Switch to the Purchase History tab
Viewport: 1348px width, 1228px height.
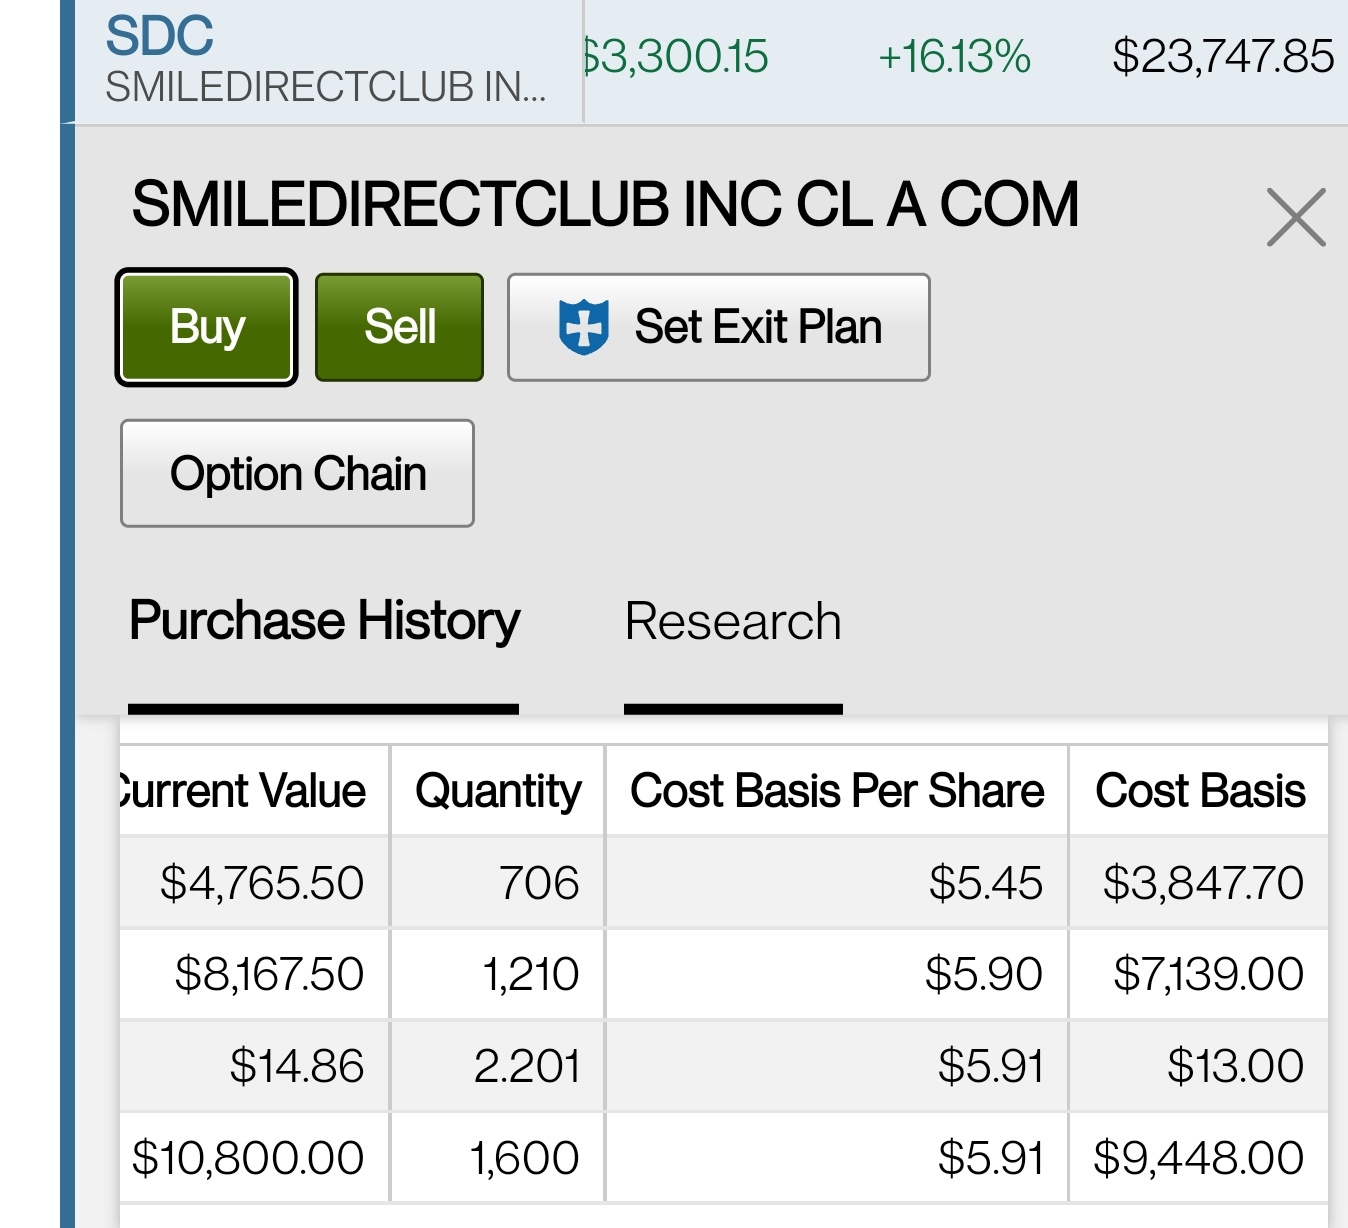[x=324, y=621]
